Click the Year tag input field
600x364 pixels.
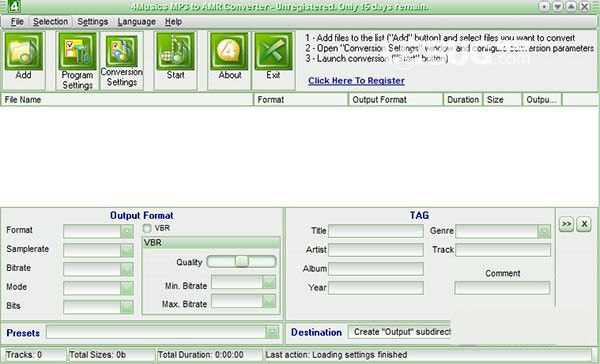coord(376,288)
